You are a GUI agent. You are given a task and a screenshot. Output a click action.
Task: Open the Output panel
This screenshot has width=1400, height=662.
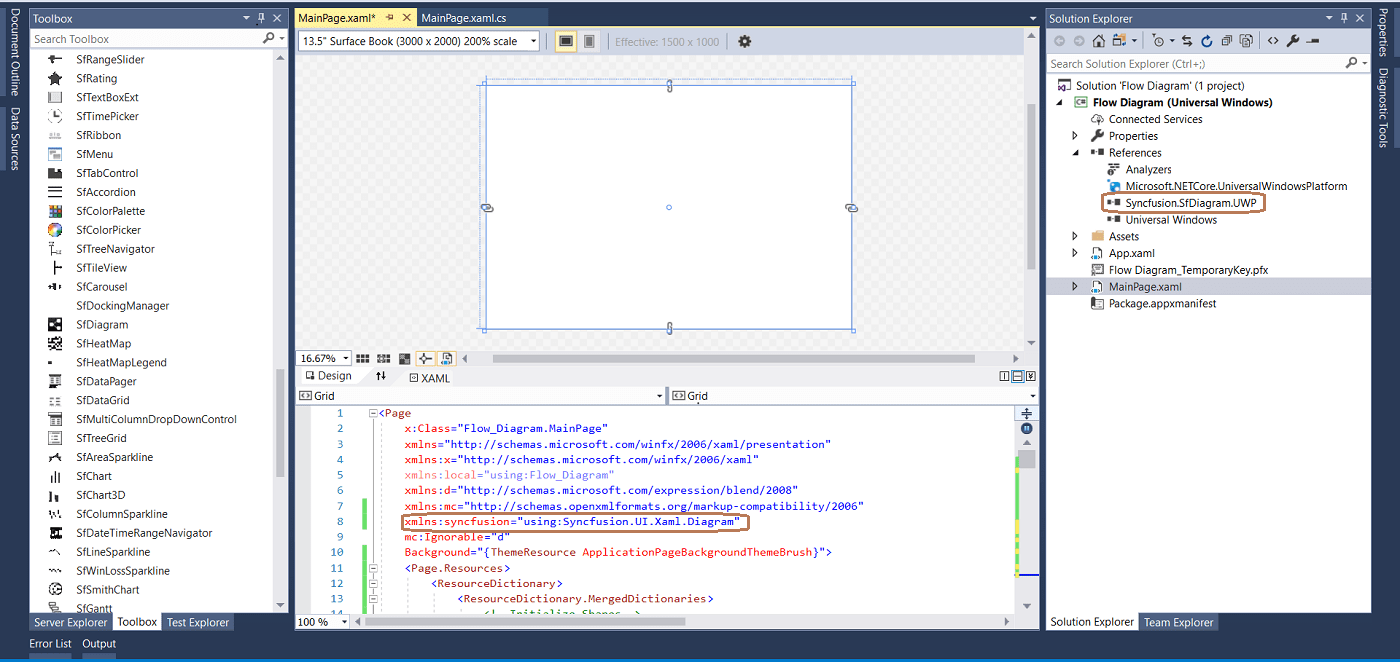pyautogui.click(x=99, y=644)
